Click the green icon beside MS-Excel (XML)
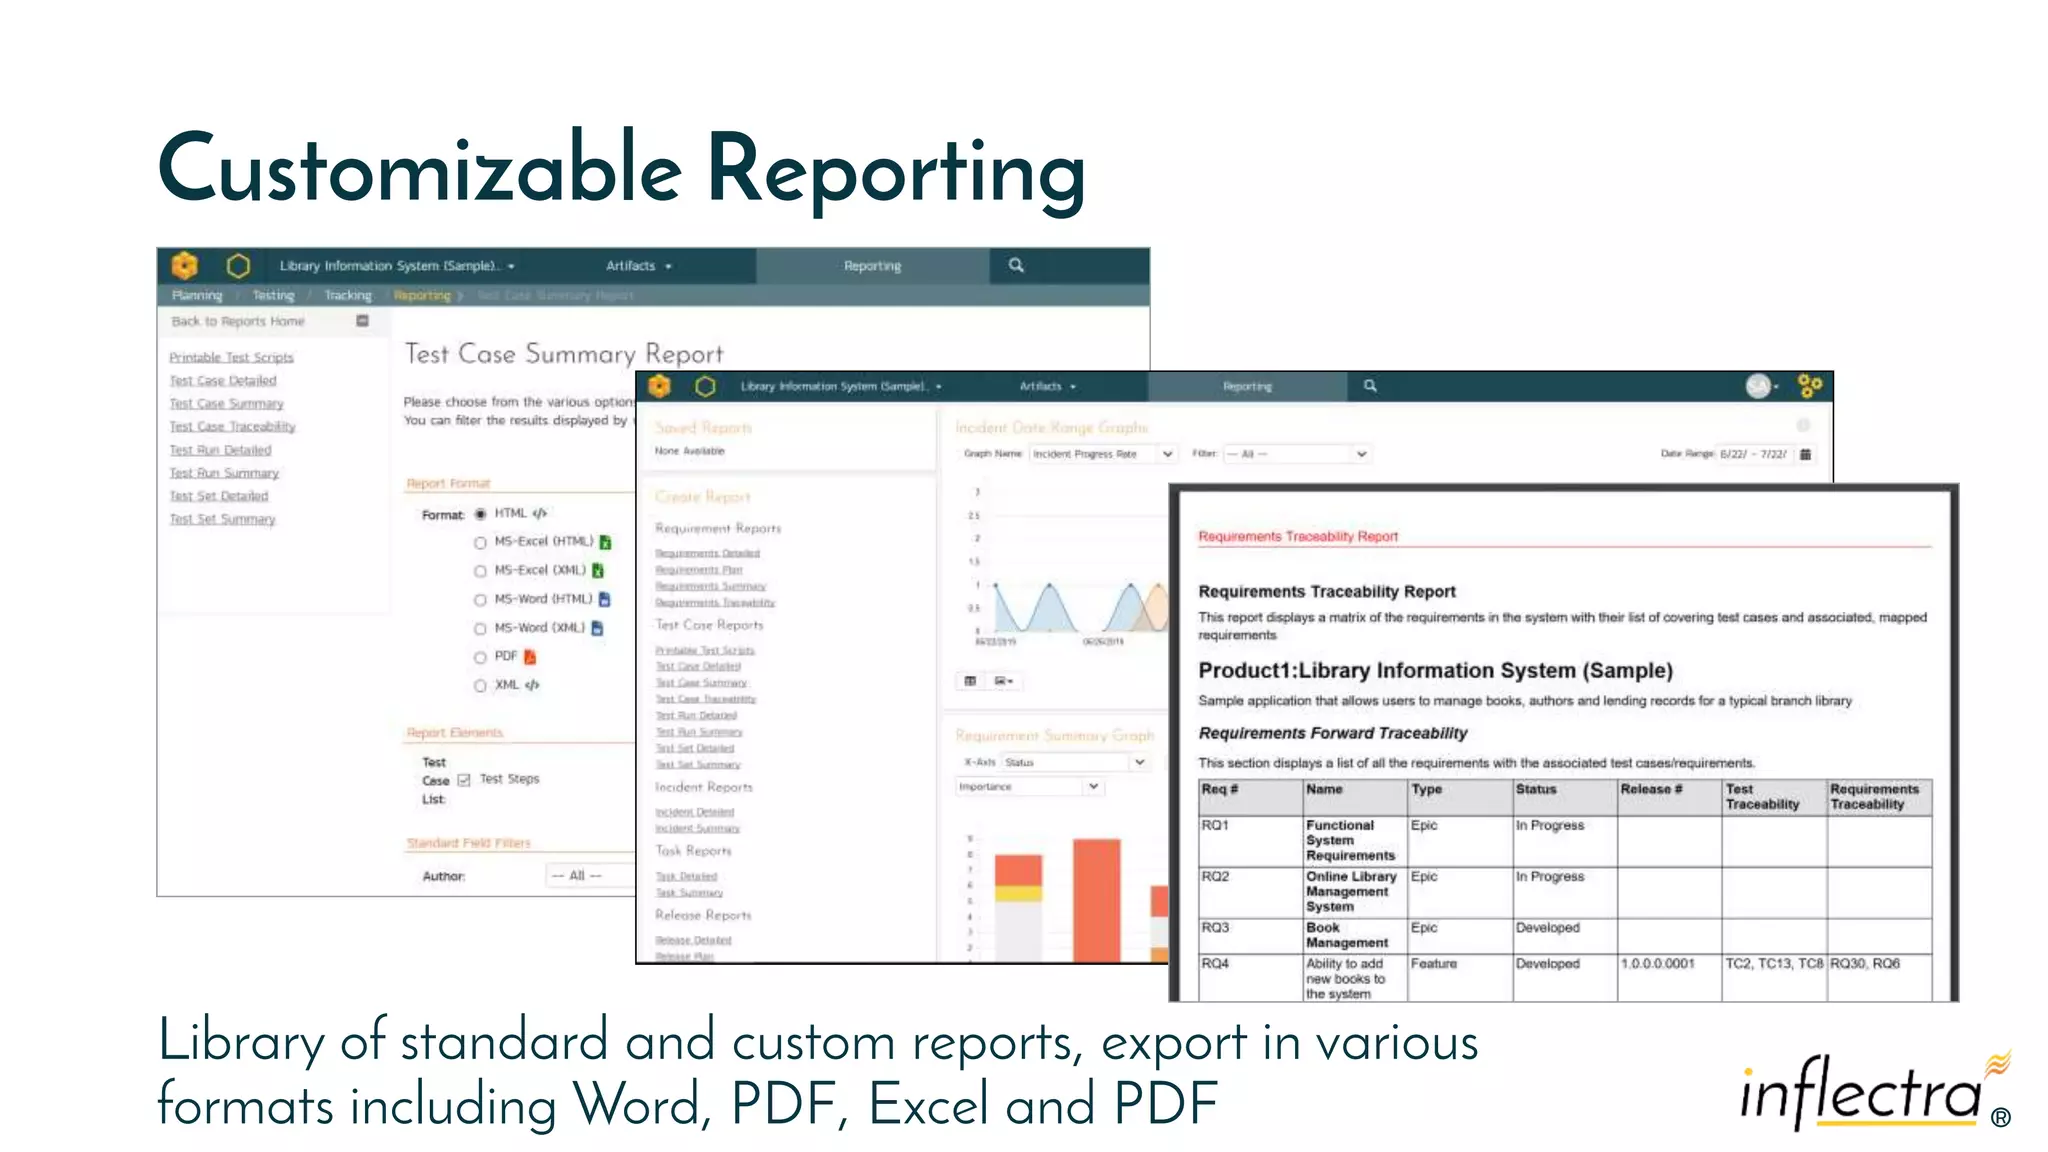This screenshot has width=2048, height=1152. [x=598, y=570]
